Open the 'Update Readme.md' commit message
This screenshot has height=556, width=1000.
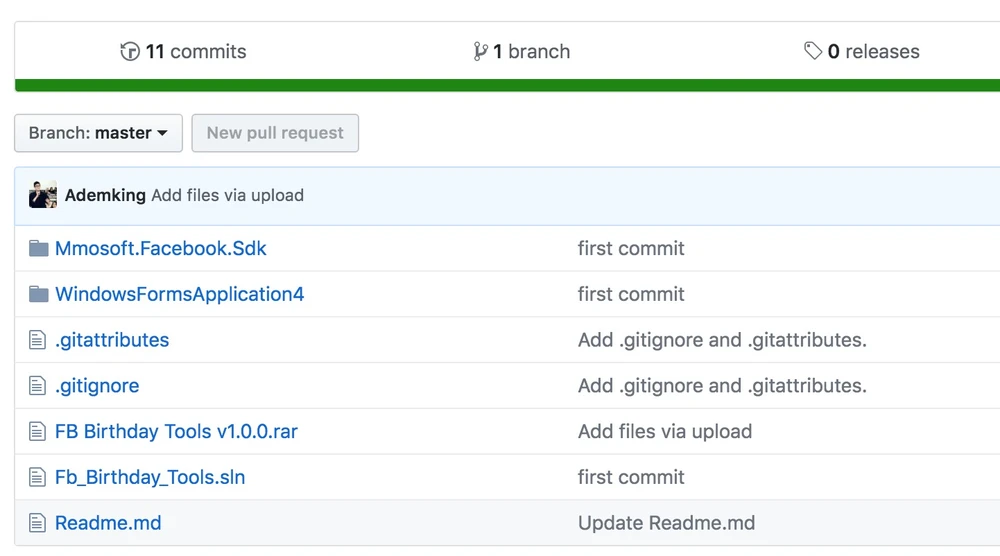tap(666, 523)
